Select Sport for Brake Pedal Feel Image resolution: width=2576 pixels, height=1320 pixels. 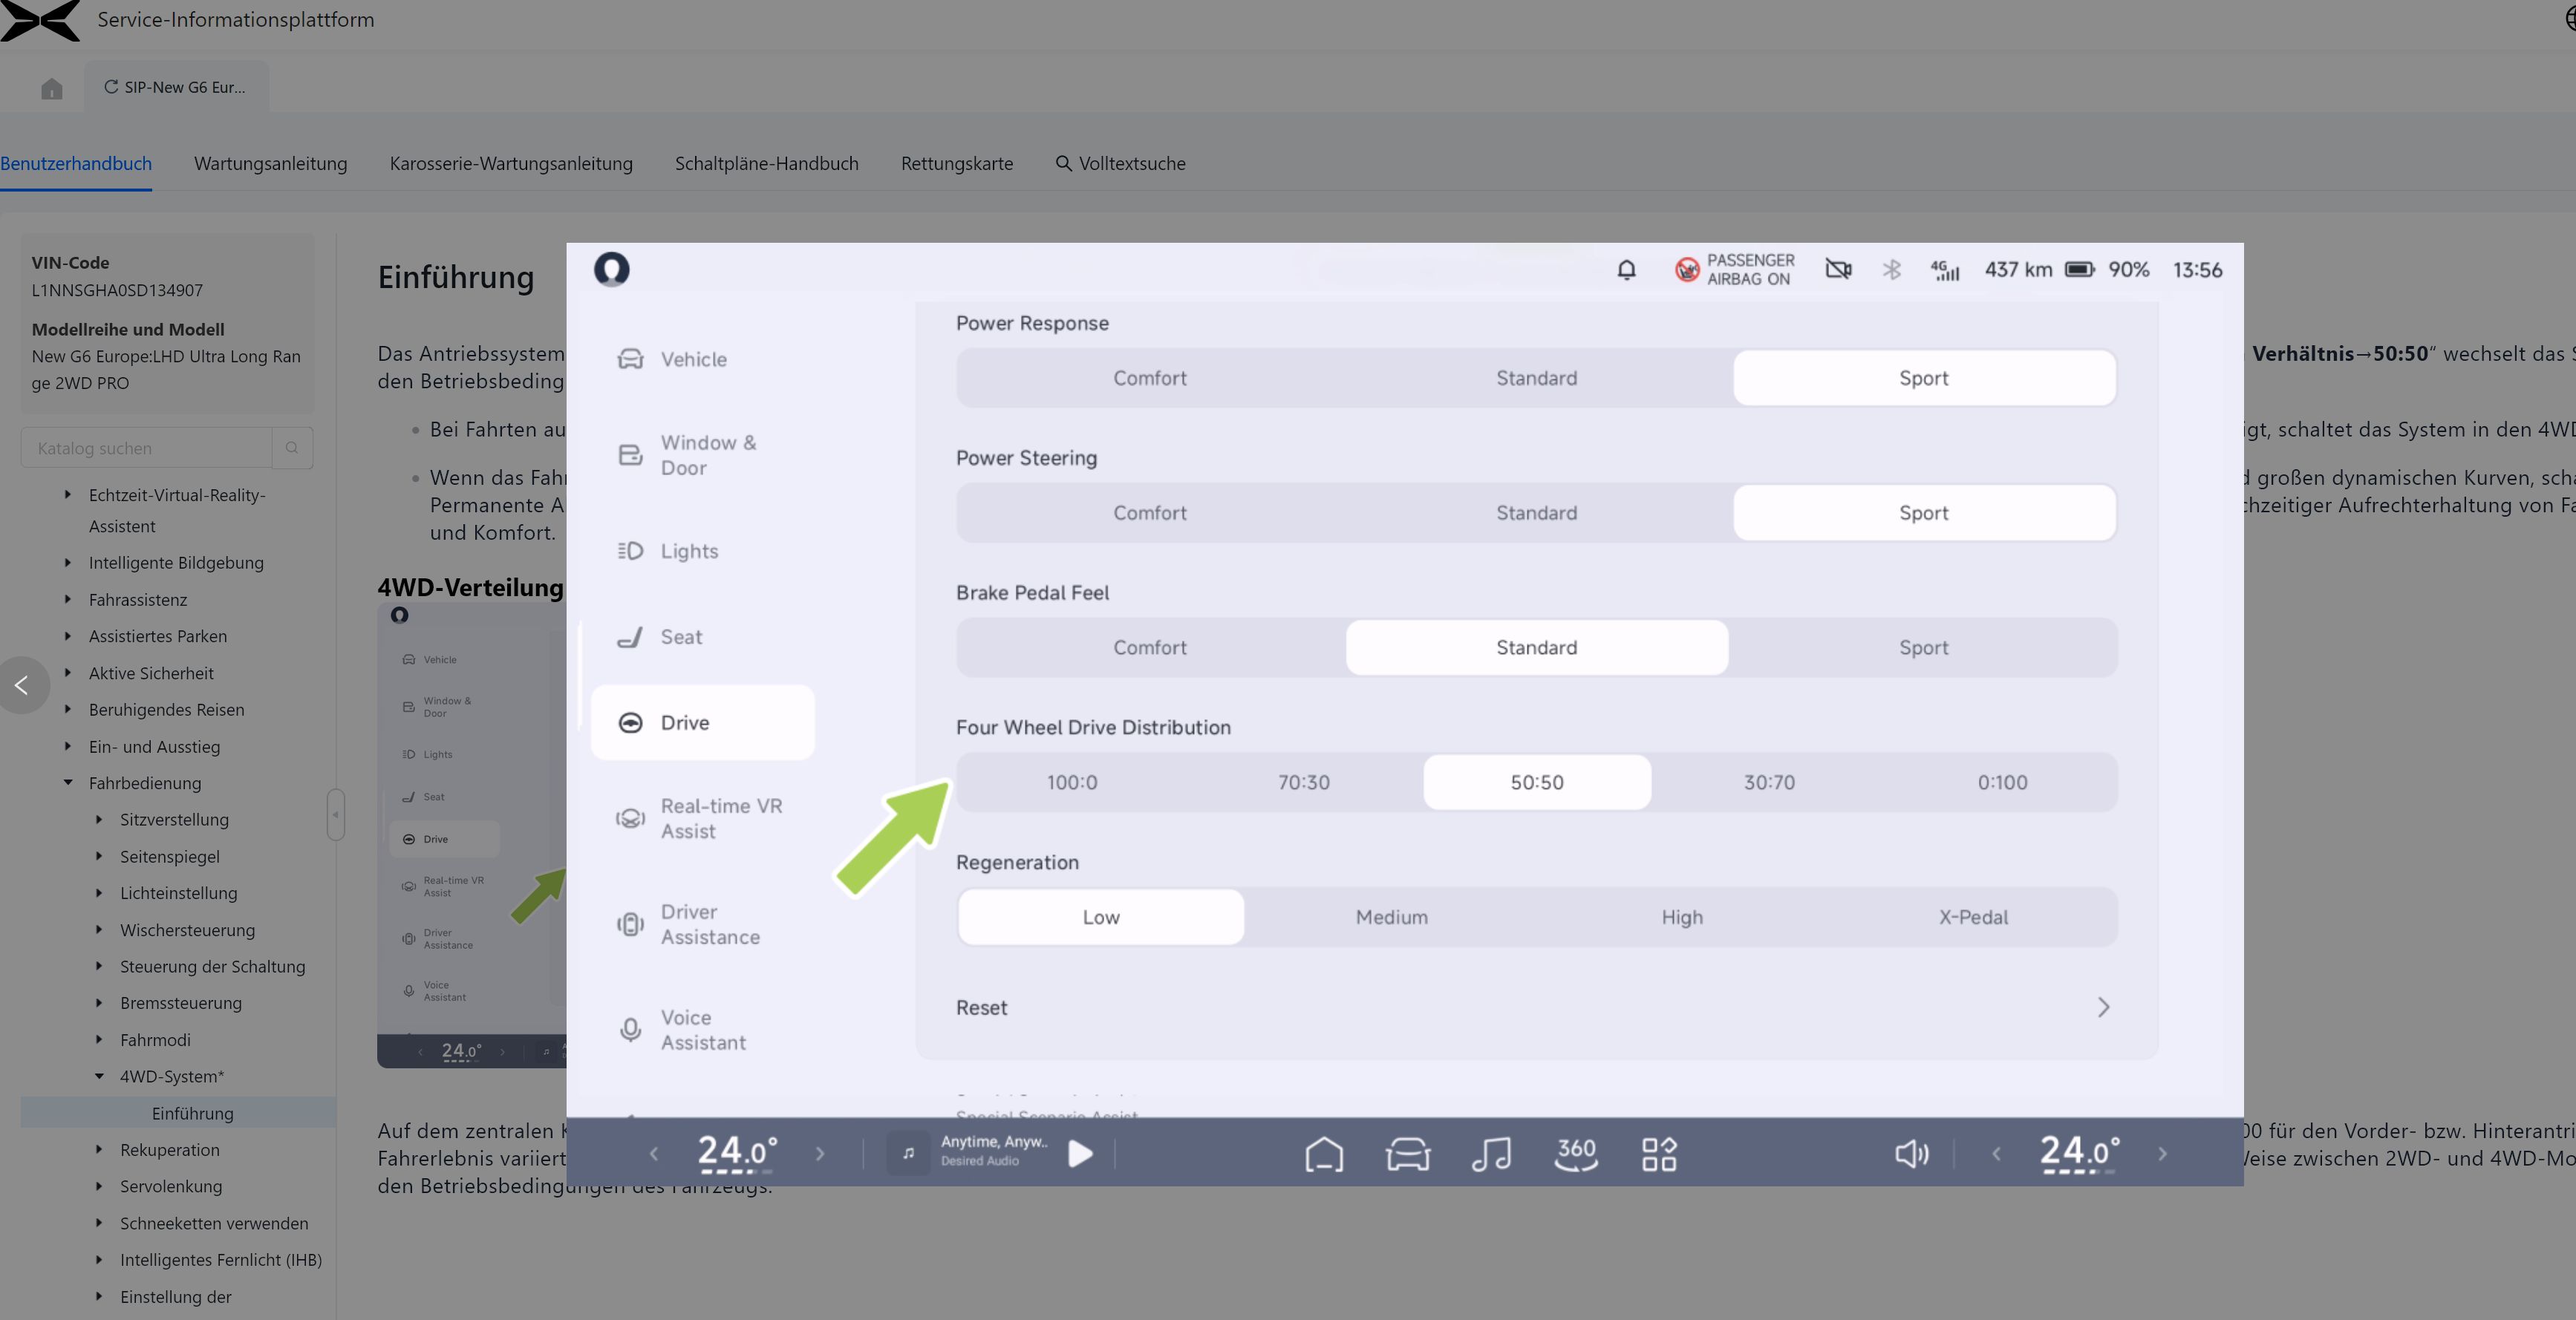tap(1923, 647)
